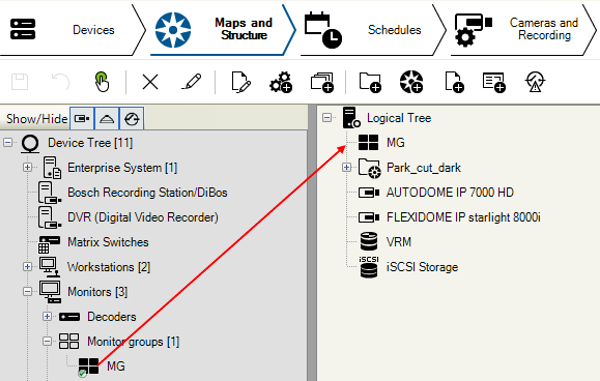Image resolution: width=600 pixels, height=381 pixels.
Task: Expand the Enterprise System node
Action: [27, 168]
